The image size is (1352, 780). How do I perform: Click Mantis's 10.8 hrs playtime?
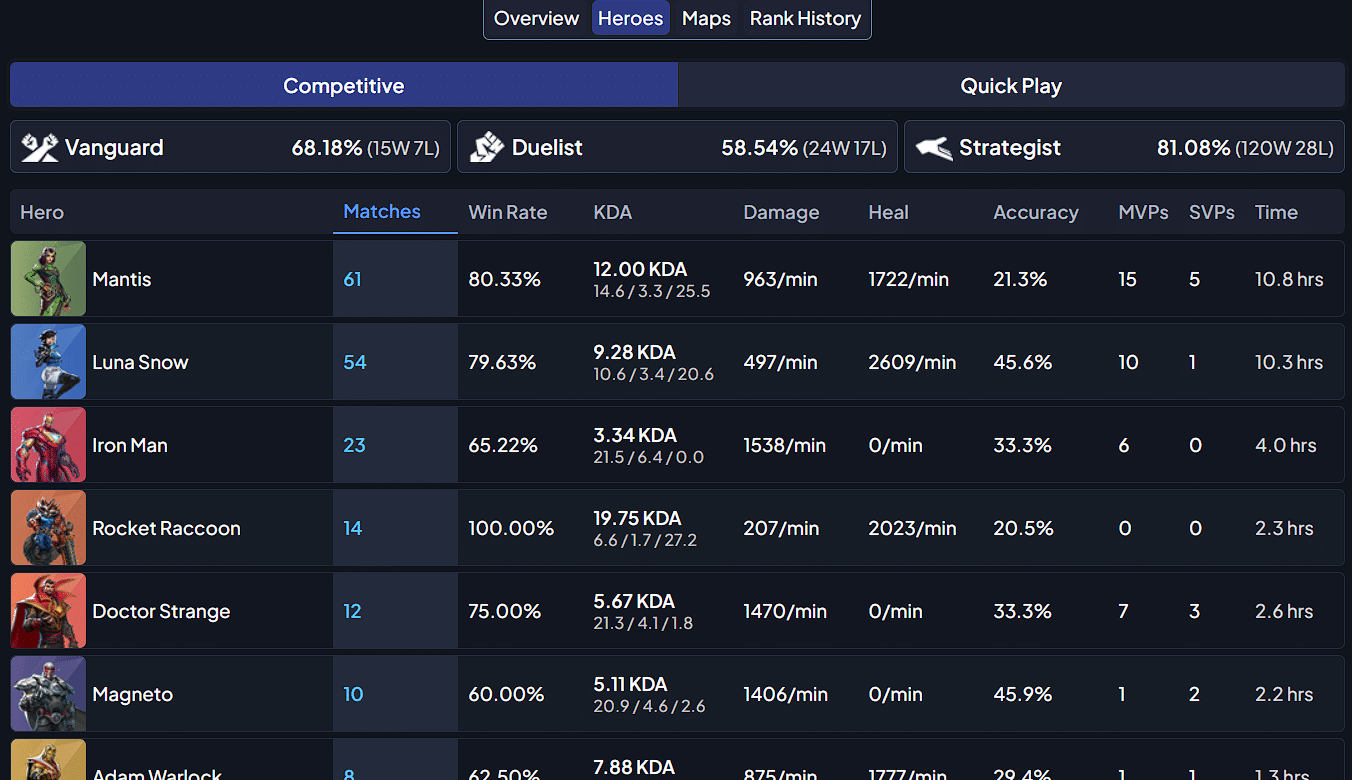coord(1289,279)
